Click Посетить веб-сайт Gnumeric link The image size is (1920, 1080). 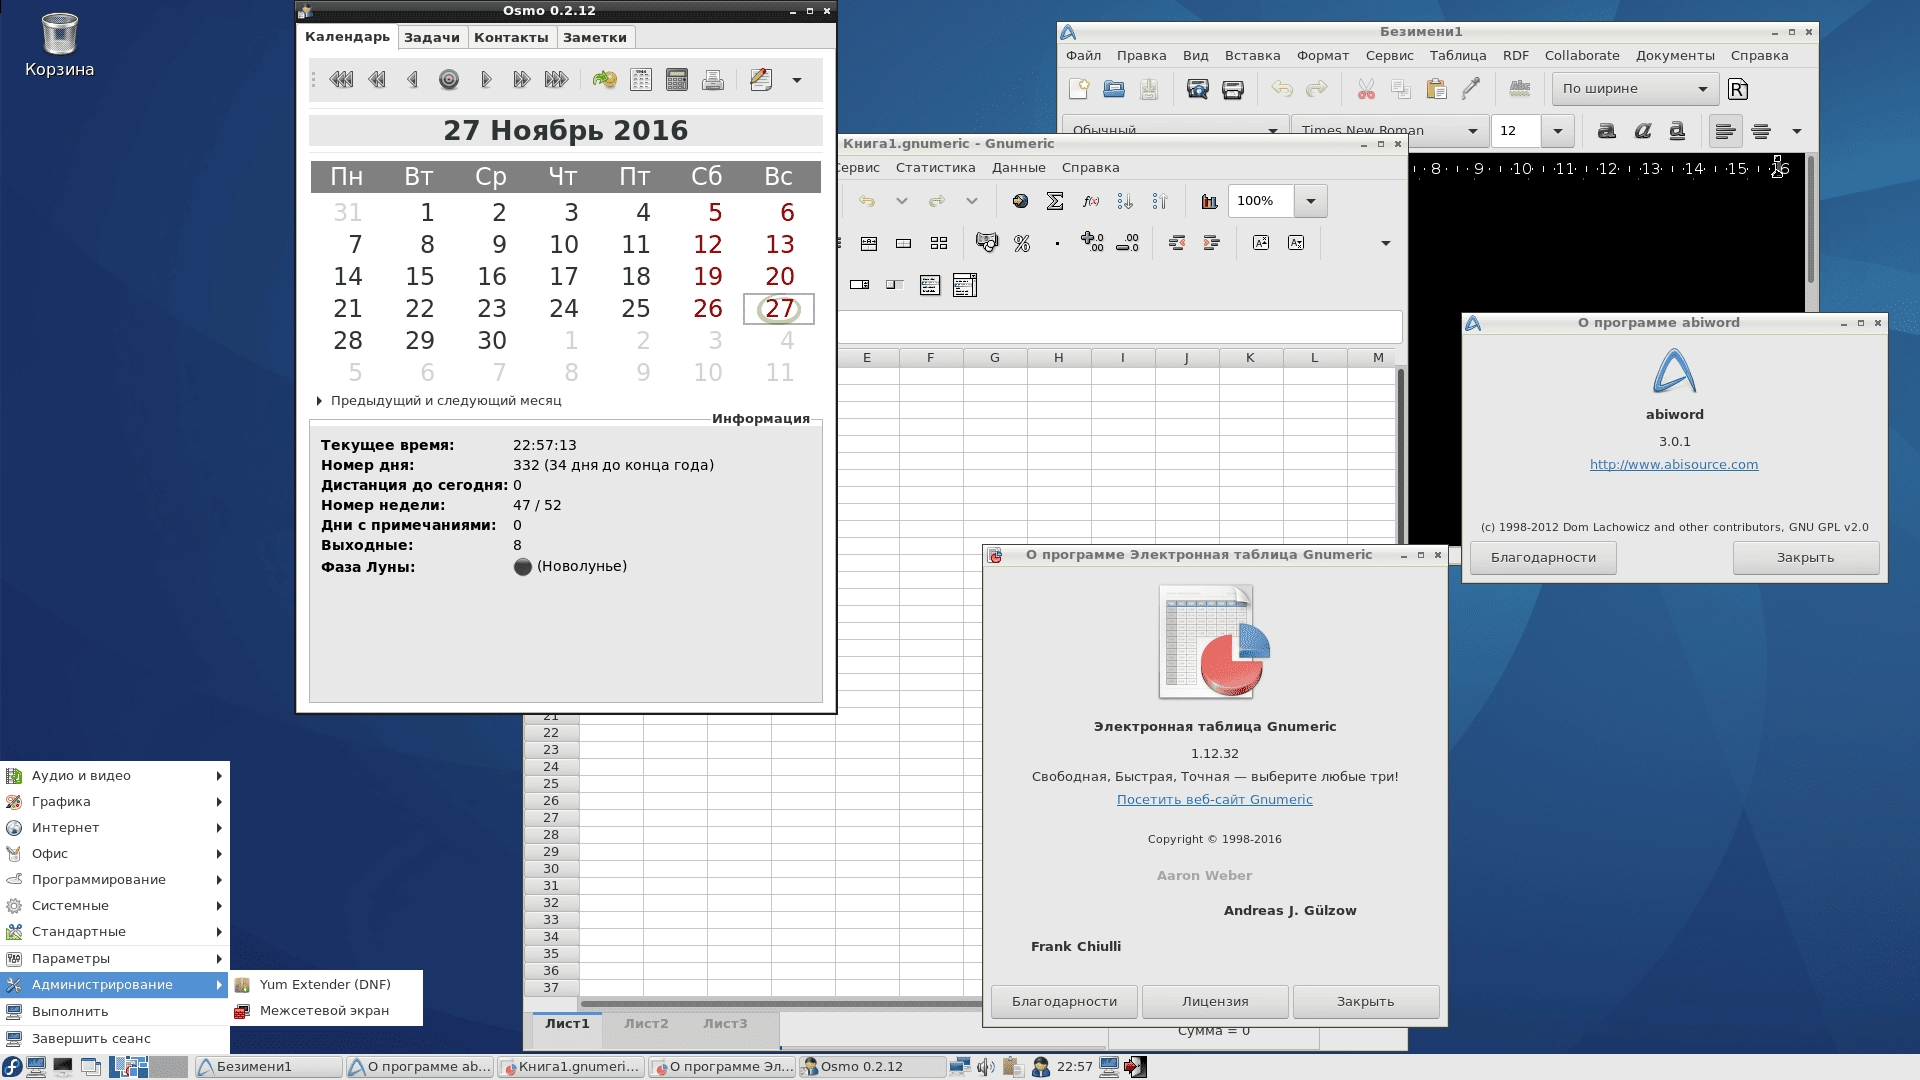1215,800
